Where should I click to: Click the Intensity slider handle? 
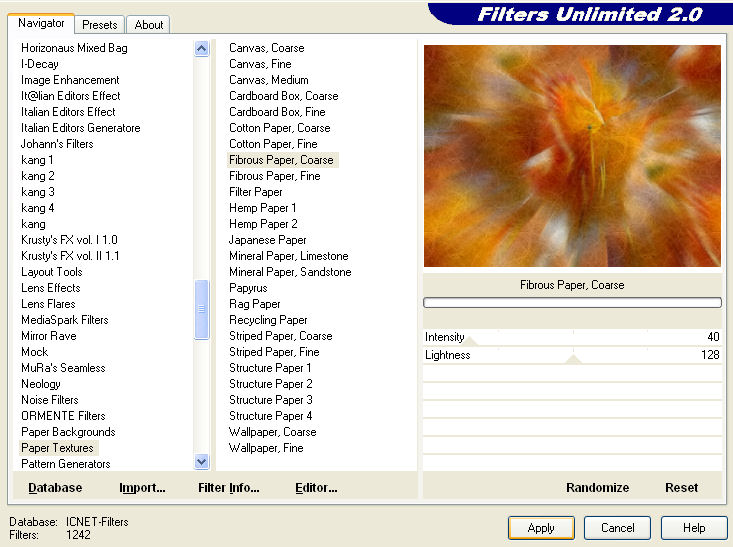coord(470,341)
